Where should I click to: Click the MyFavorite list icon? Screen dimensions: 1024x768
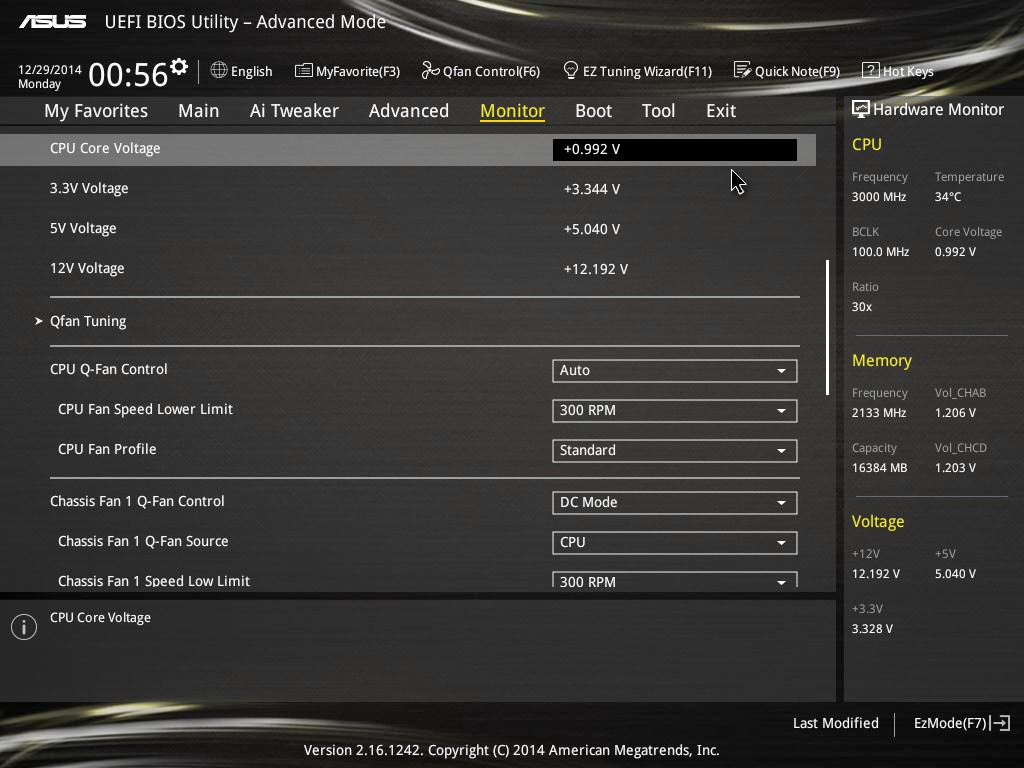tap(304, 71)
